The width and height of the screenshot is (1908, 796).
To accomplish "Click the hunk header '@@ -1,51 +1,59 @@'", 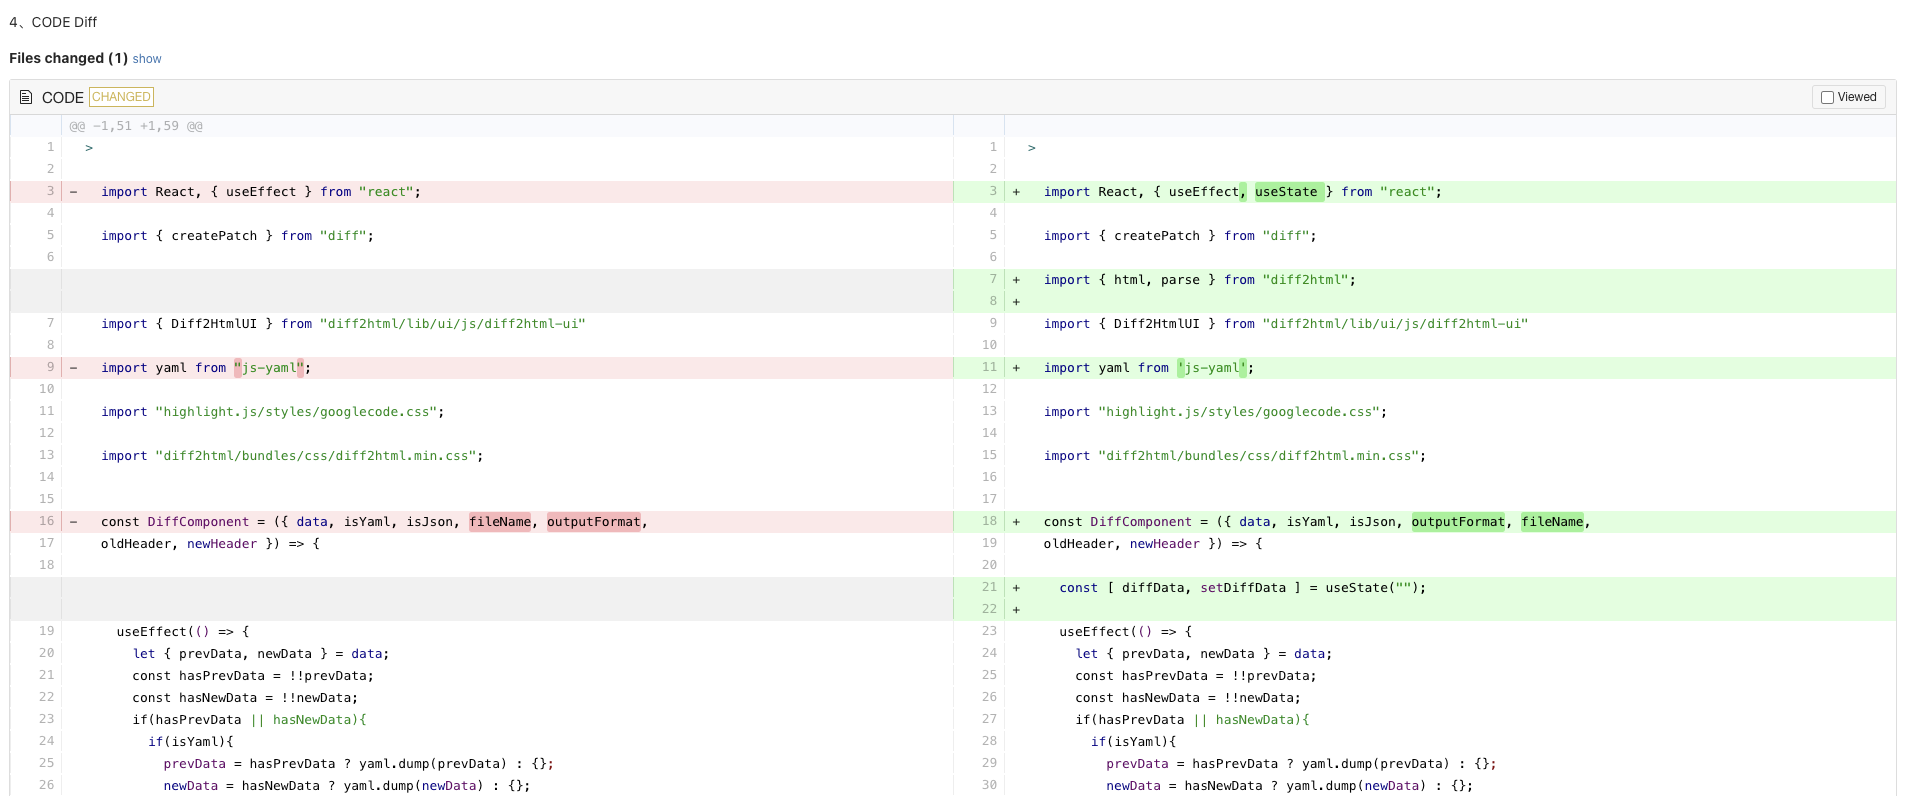I will [136, 126].
